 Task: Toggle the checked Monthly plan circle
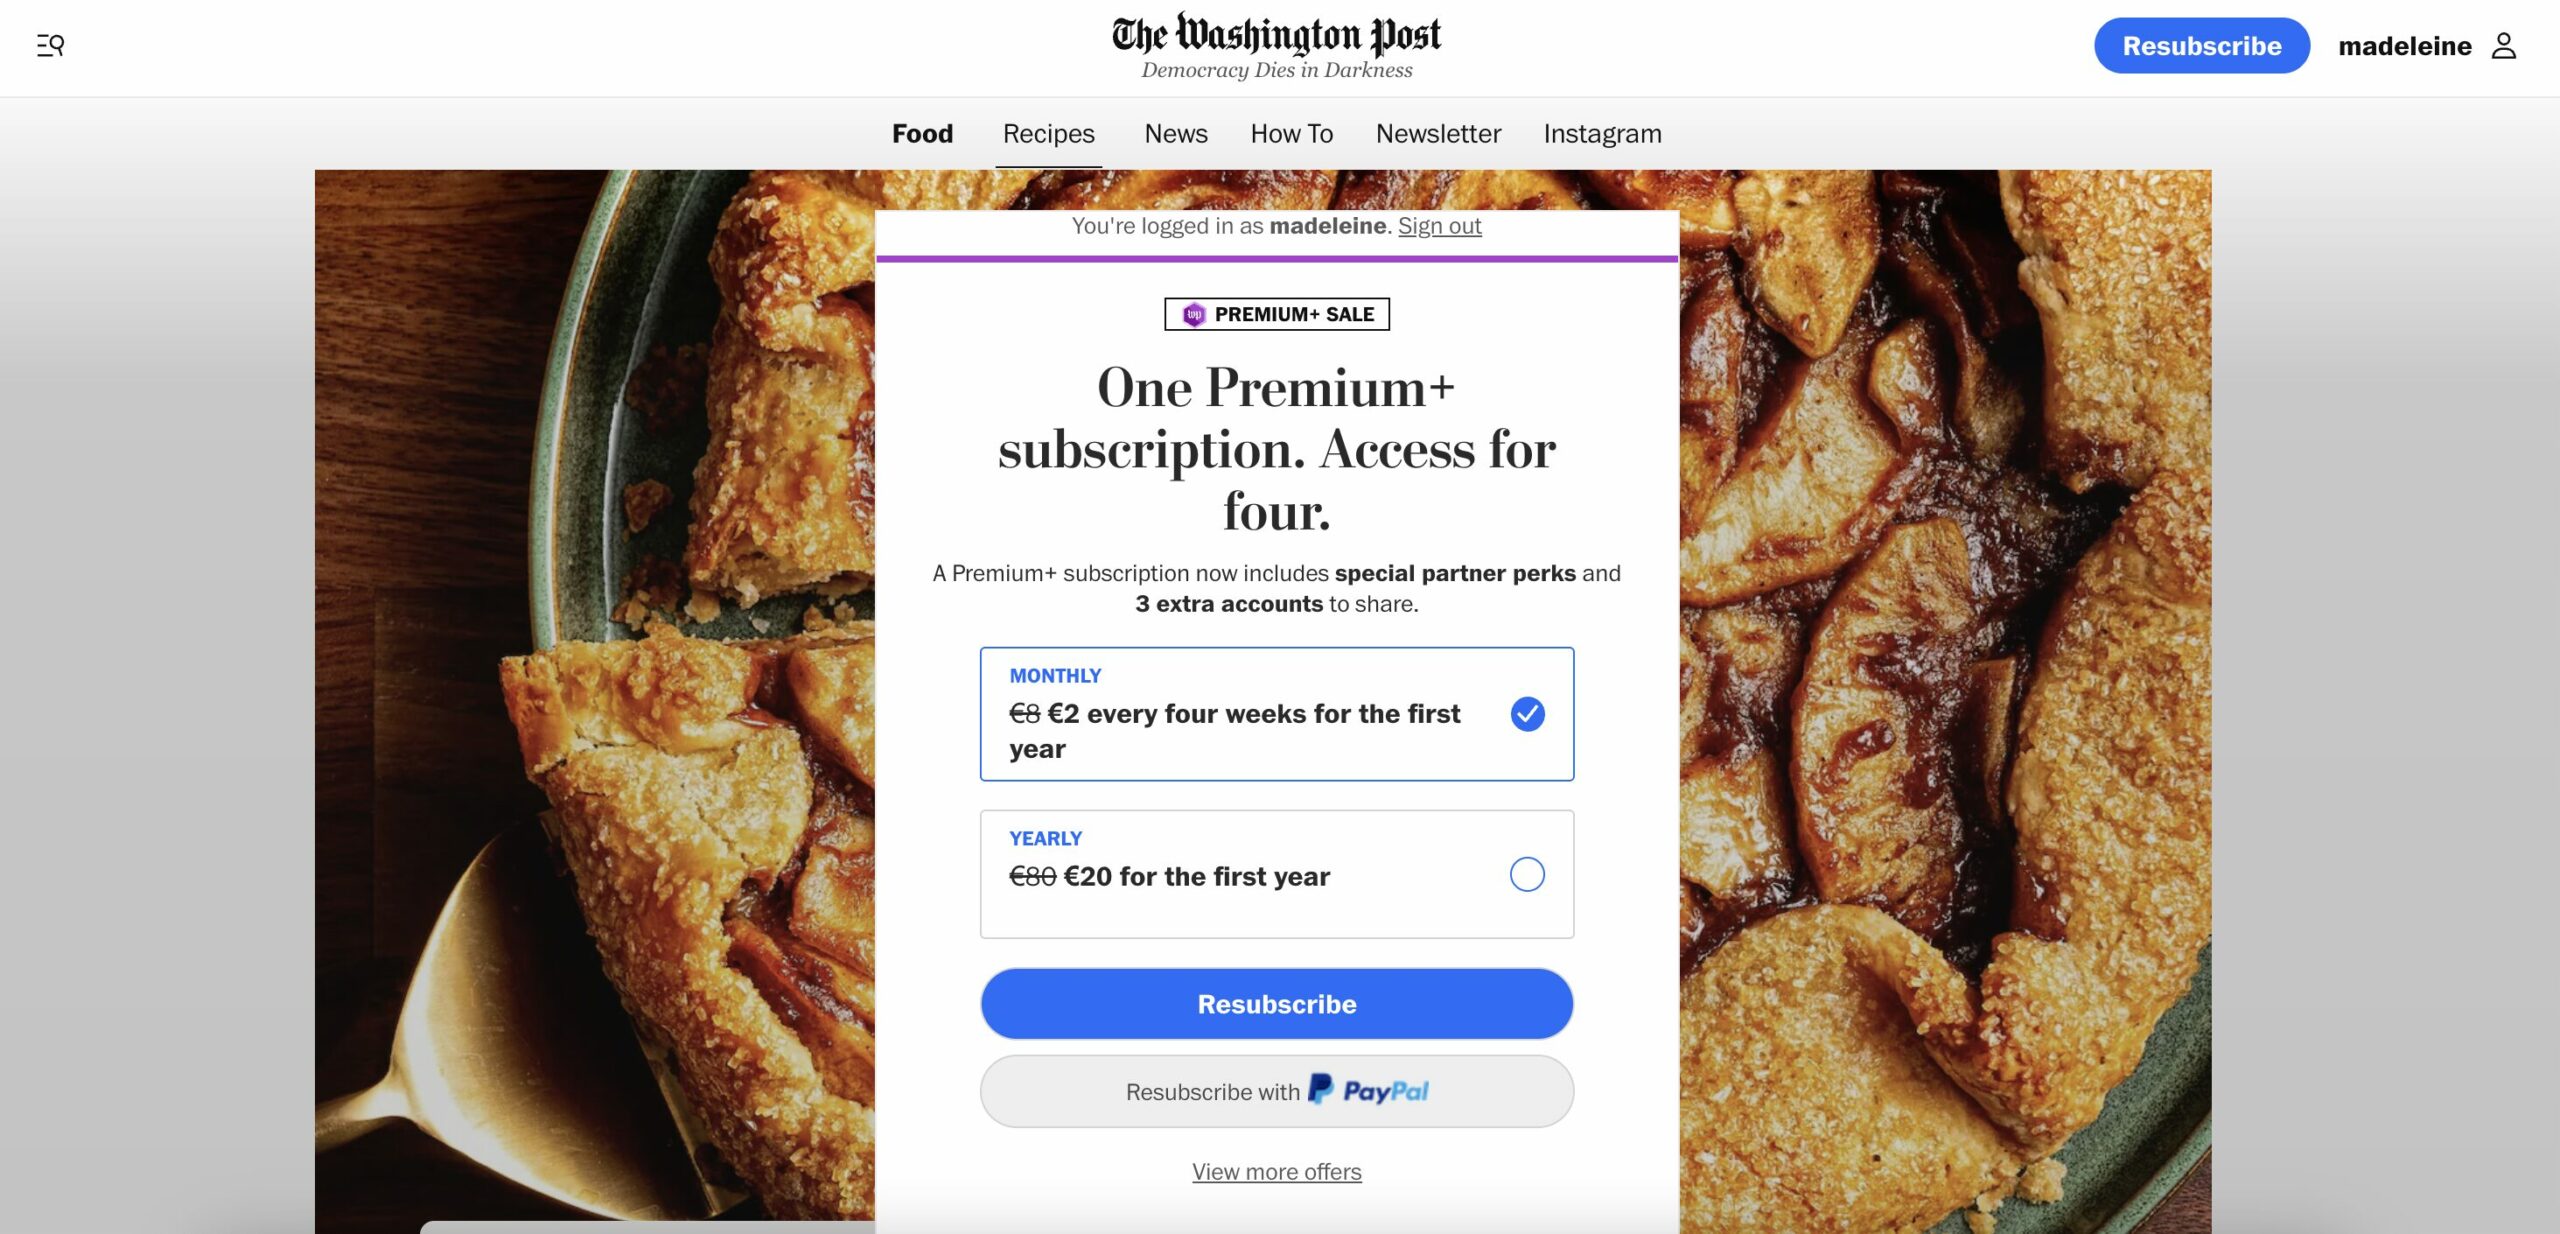[x=1526, y=713]
